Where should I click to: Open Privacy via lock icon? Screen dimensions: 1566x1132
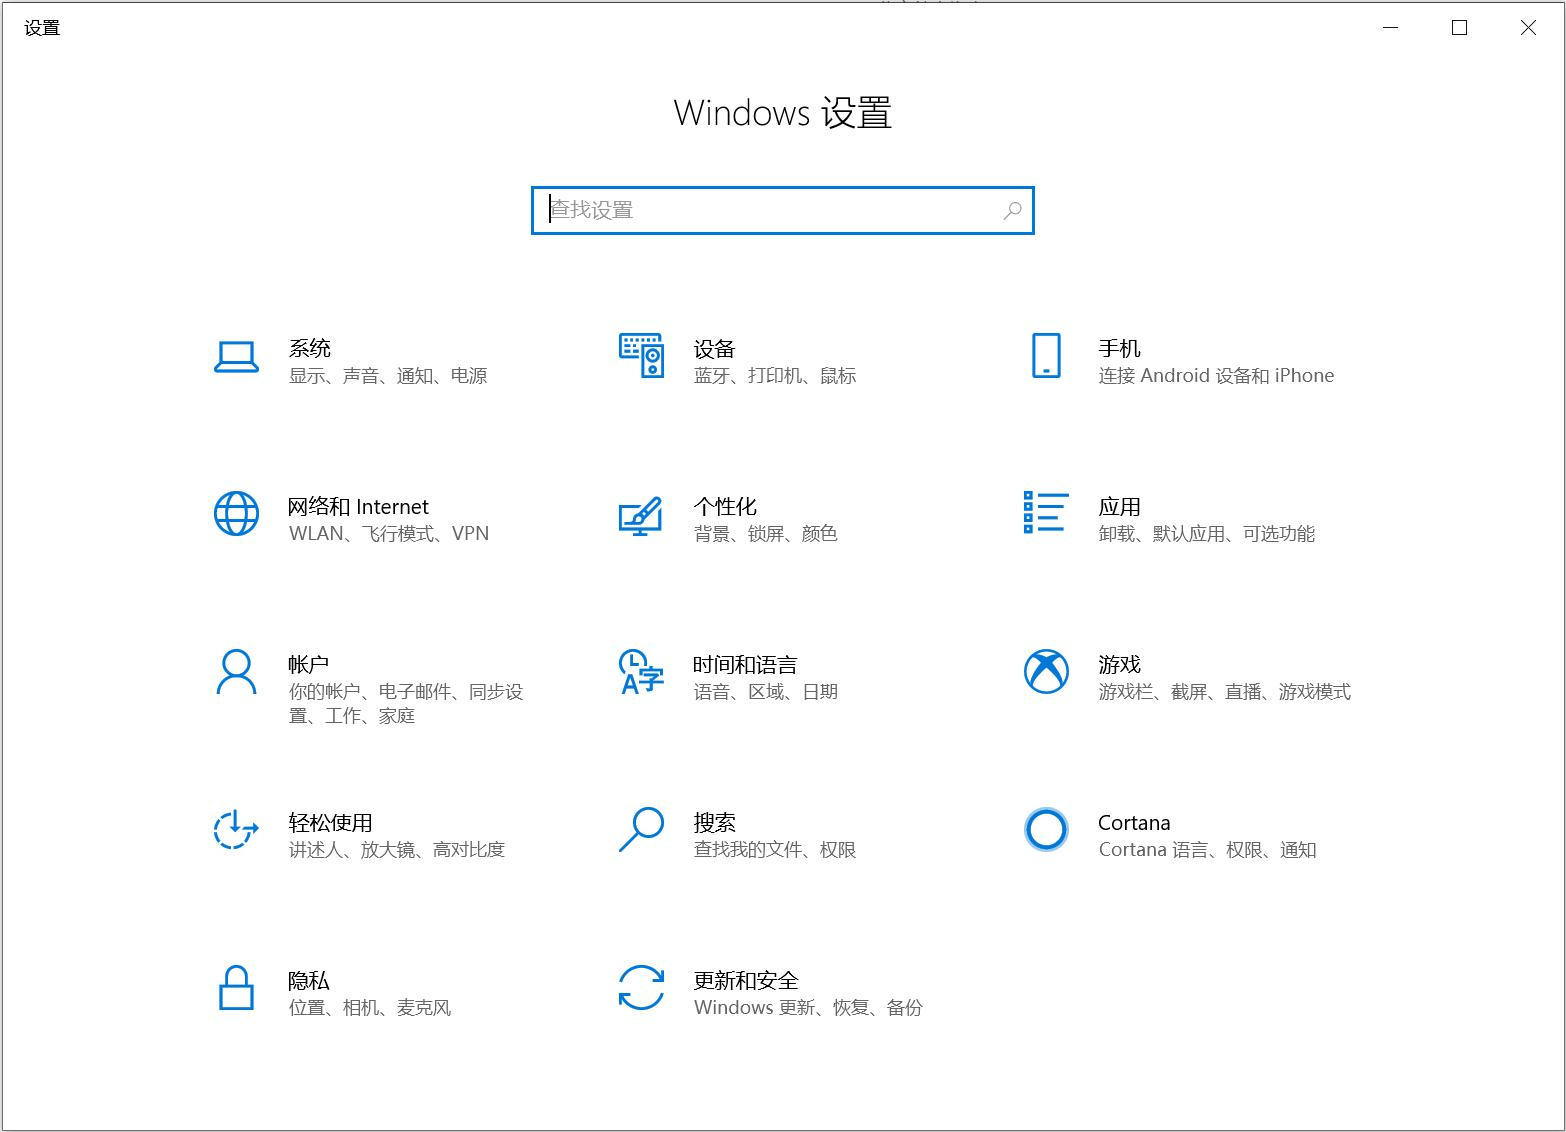tap(236, 988)
